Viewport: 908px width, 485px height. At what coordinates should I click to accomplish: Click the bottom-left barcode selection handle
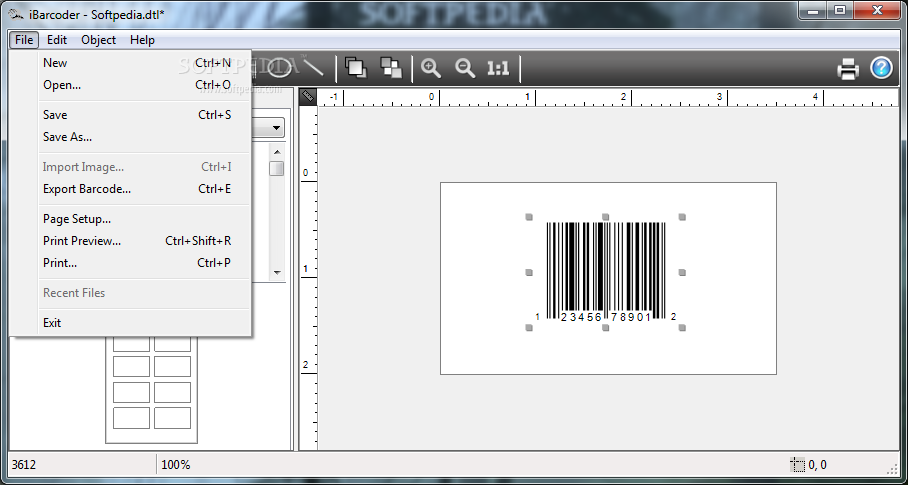coord(529,328)
